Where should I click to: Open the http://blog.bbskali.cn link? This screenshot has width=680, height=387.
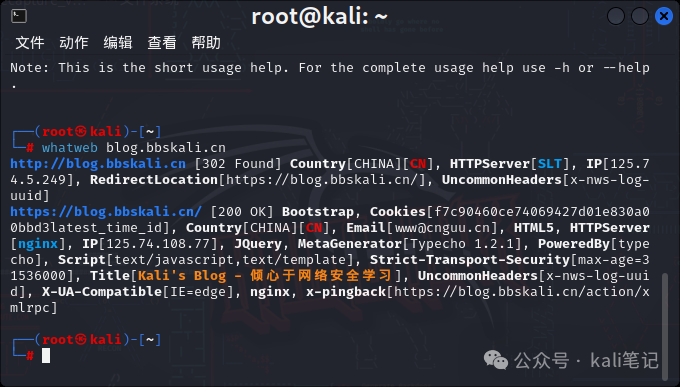tap(98, 164)
